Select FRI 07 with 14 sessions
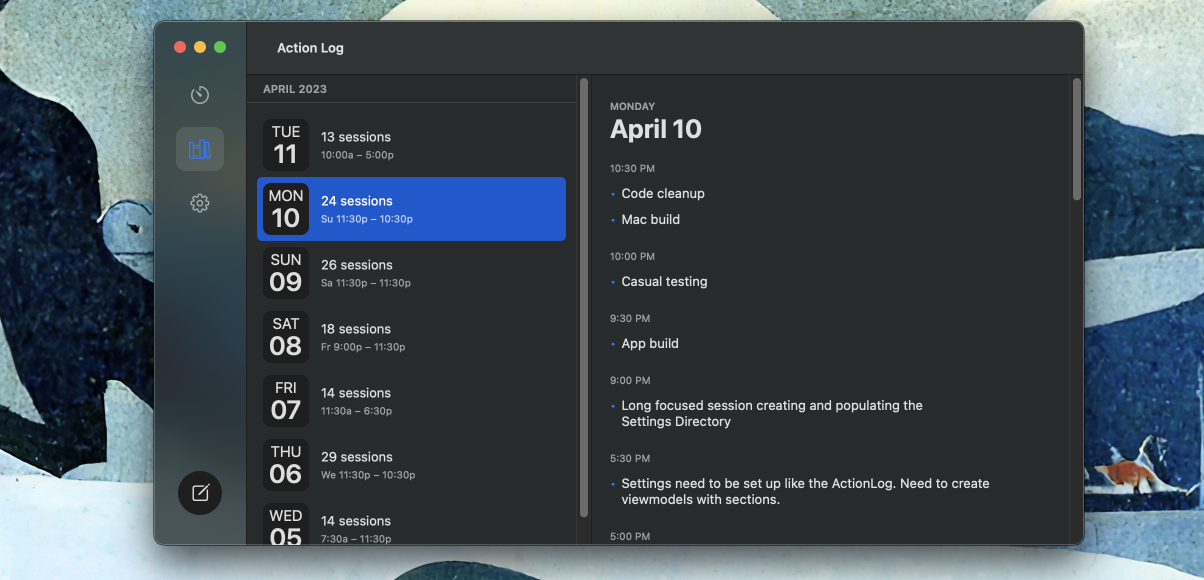 point(411,401)
